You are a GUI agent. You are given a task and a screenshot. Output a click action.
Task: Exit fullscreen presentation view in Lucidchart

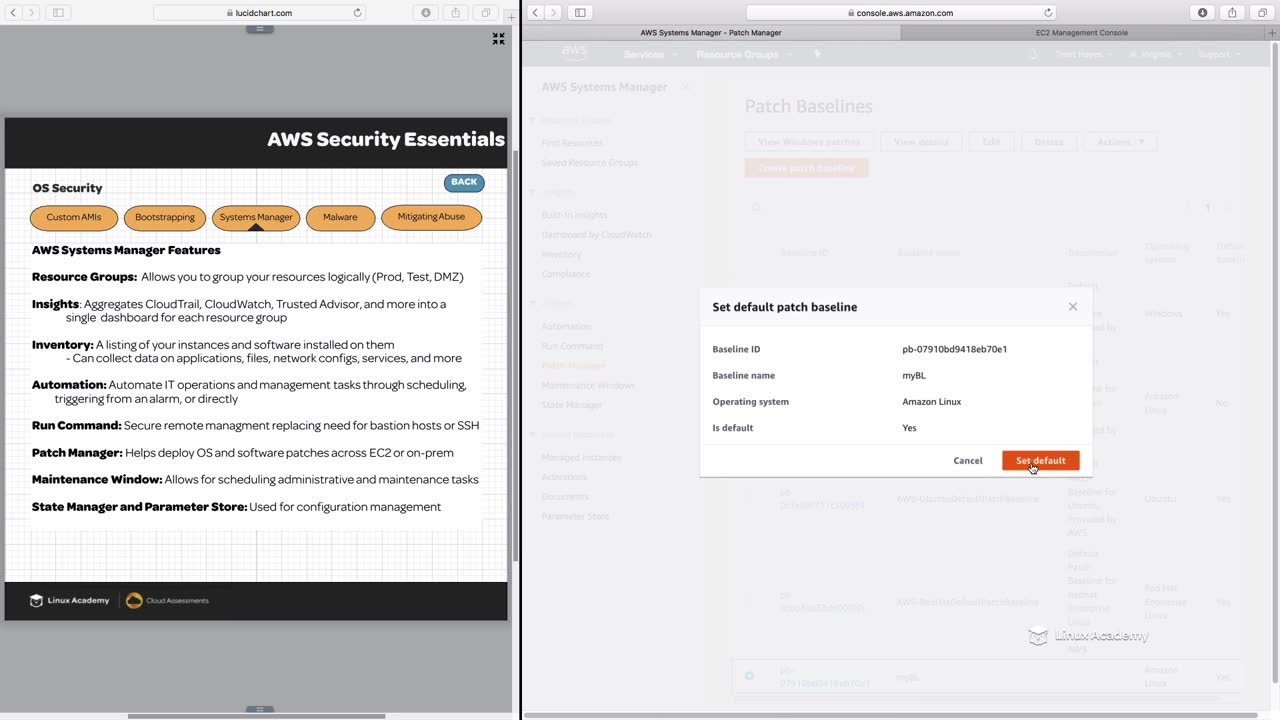[x=498, y=39]
